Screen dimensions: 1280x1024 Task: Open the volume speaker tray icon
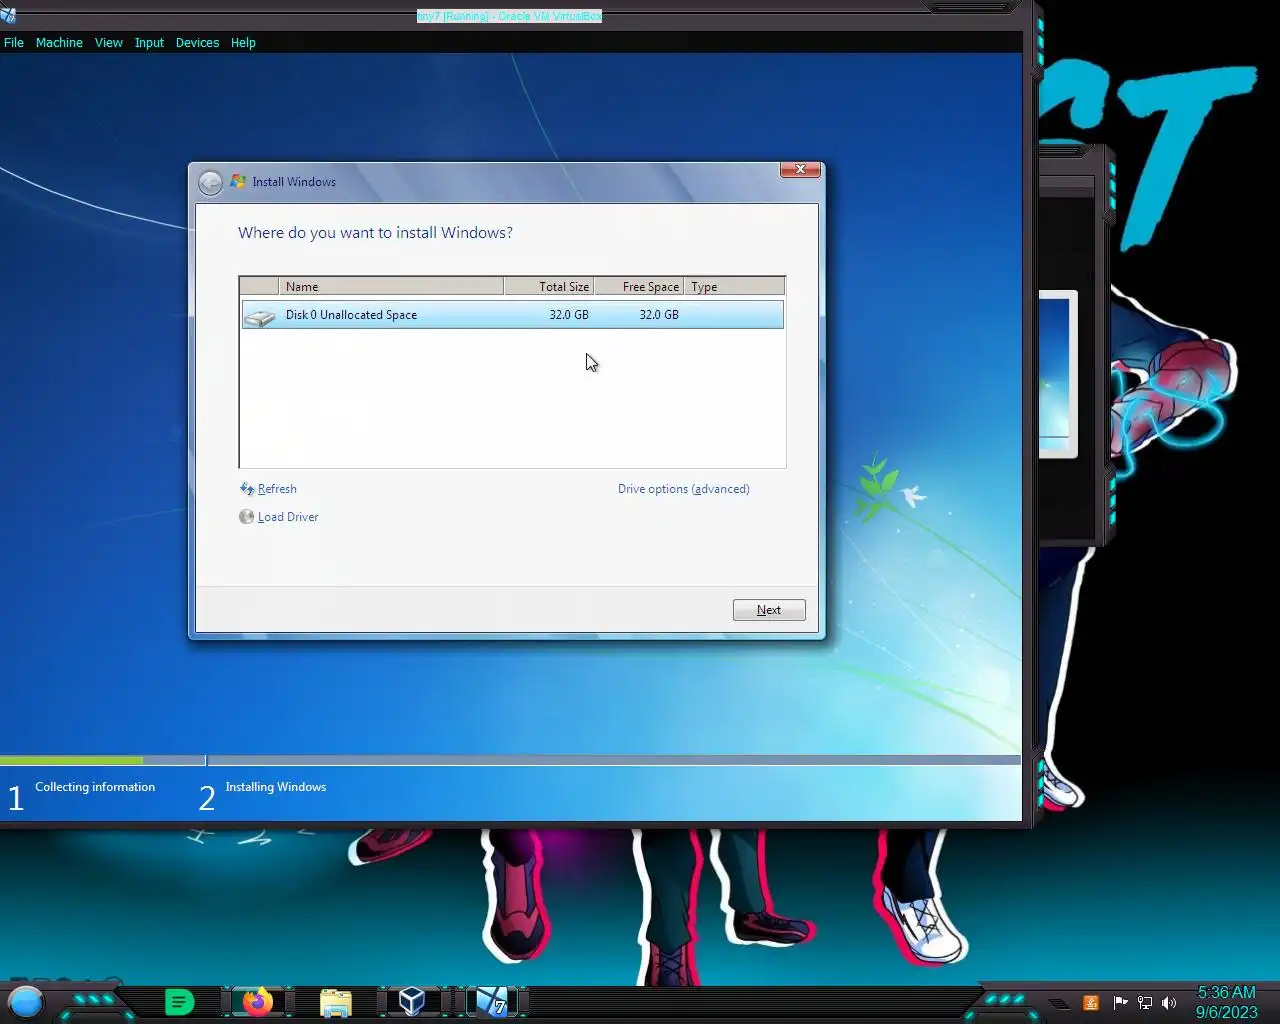(x=1169, y=1003)
